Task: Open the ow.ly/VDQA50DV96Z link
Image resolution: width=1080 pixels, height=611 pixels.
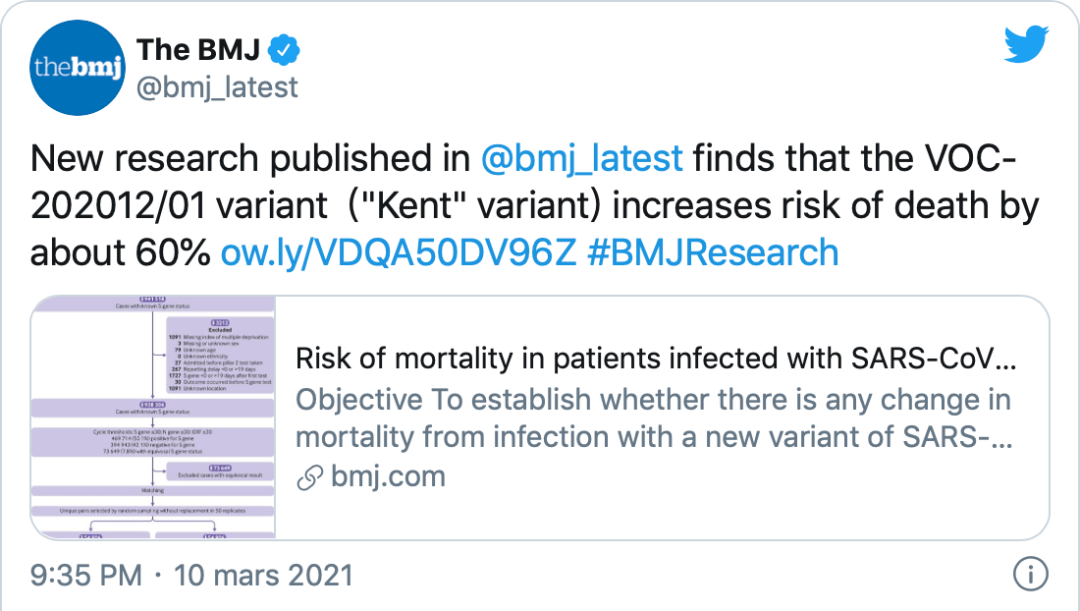Action: click(x=398, y=252)
